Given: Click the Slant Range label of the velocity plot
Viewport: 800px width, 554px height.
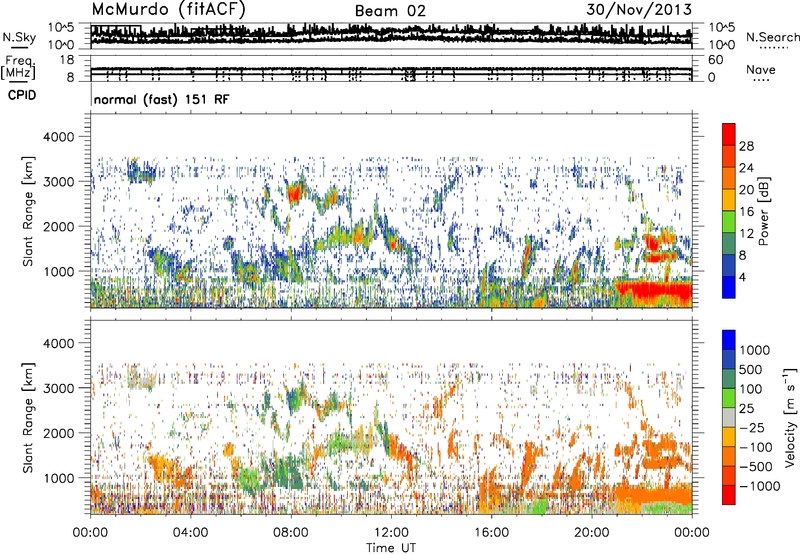Looking at the screenshot, I should coord(28,417).
